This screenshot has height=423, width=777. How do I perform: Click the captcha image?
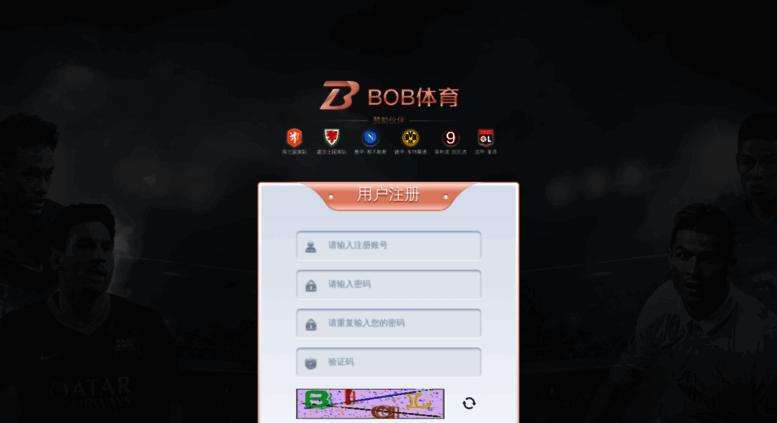pyautogui.click(x=370, y=404)
